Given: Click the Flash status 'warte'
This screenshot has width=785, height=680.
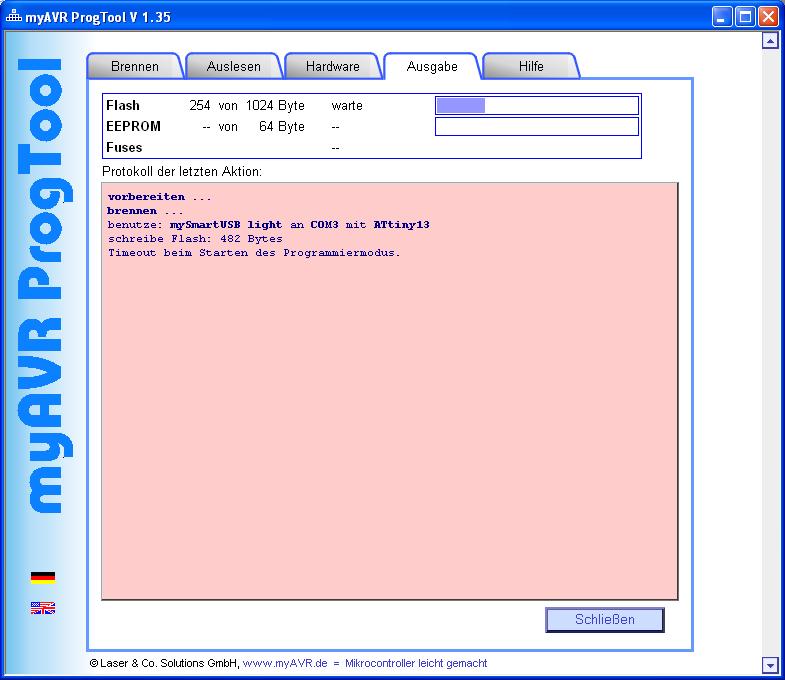Looking at the screenshot, I should (346, 106).
